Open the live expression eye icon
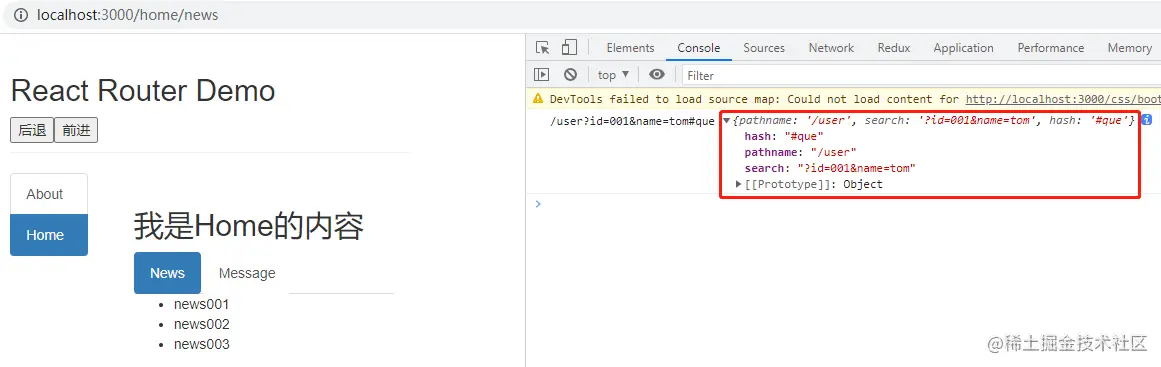Screen dimensions: 1161x367 tap(657, 75)
